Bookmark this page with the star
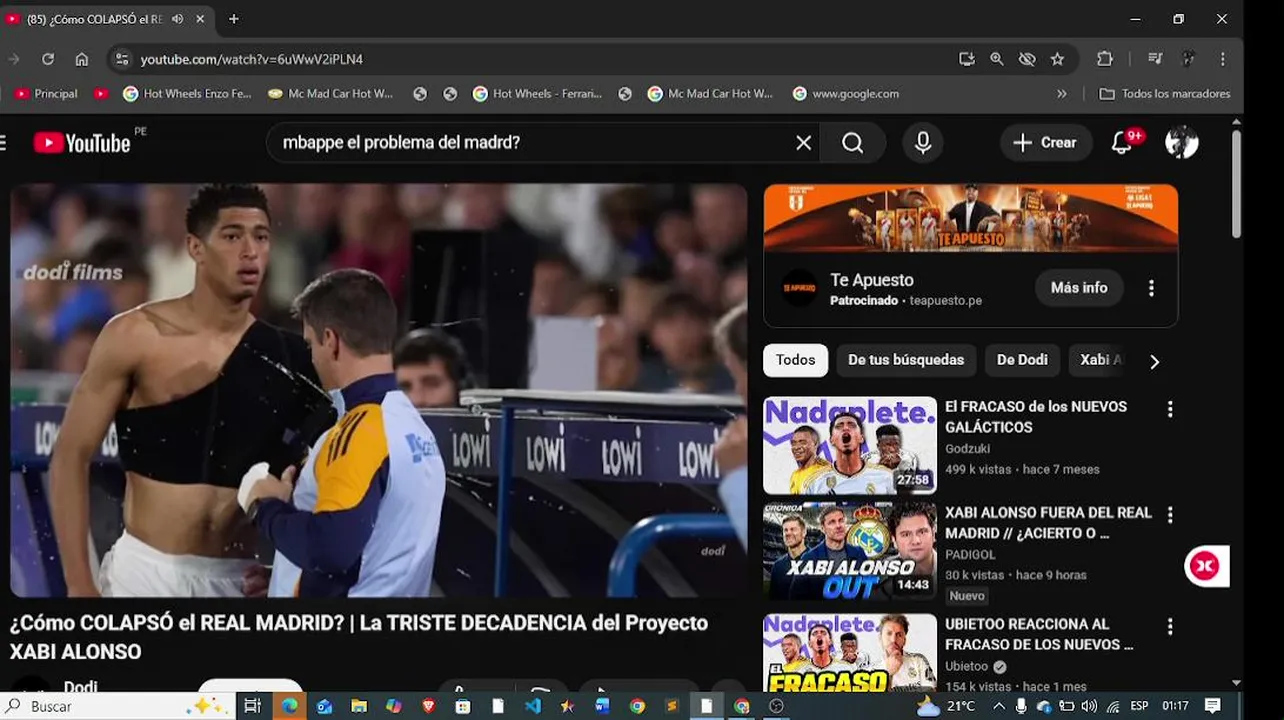This screenshot has width=1284, height=720. [1057, 59]
